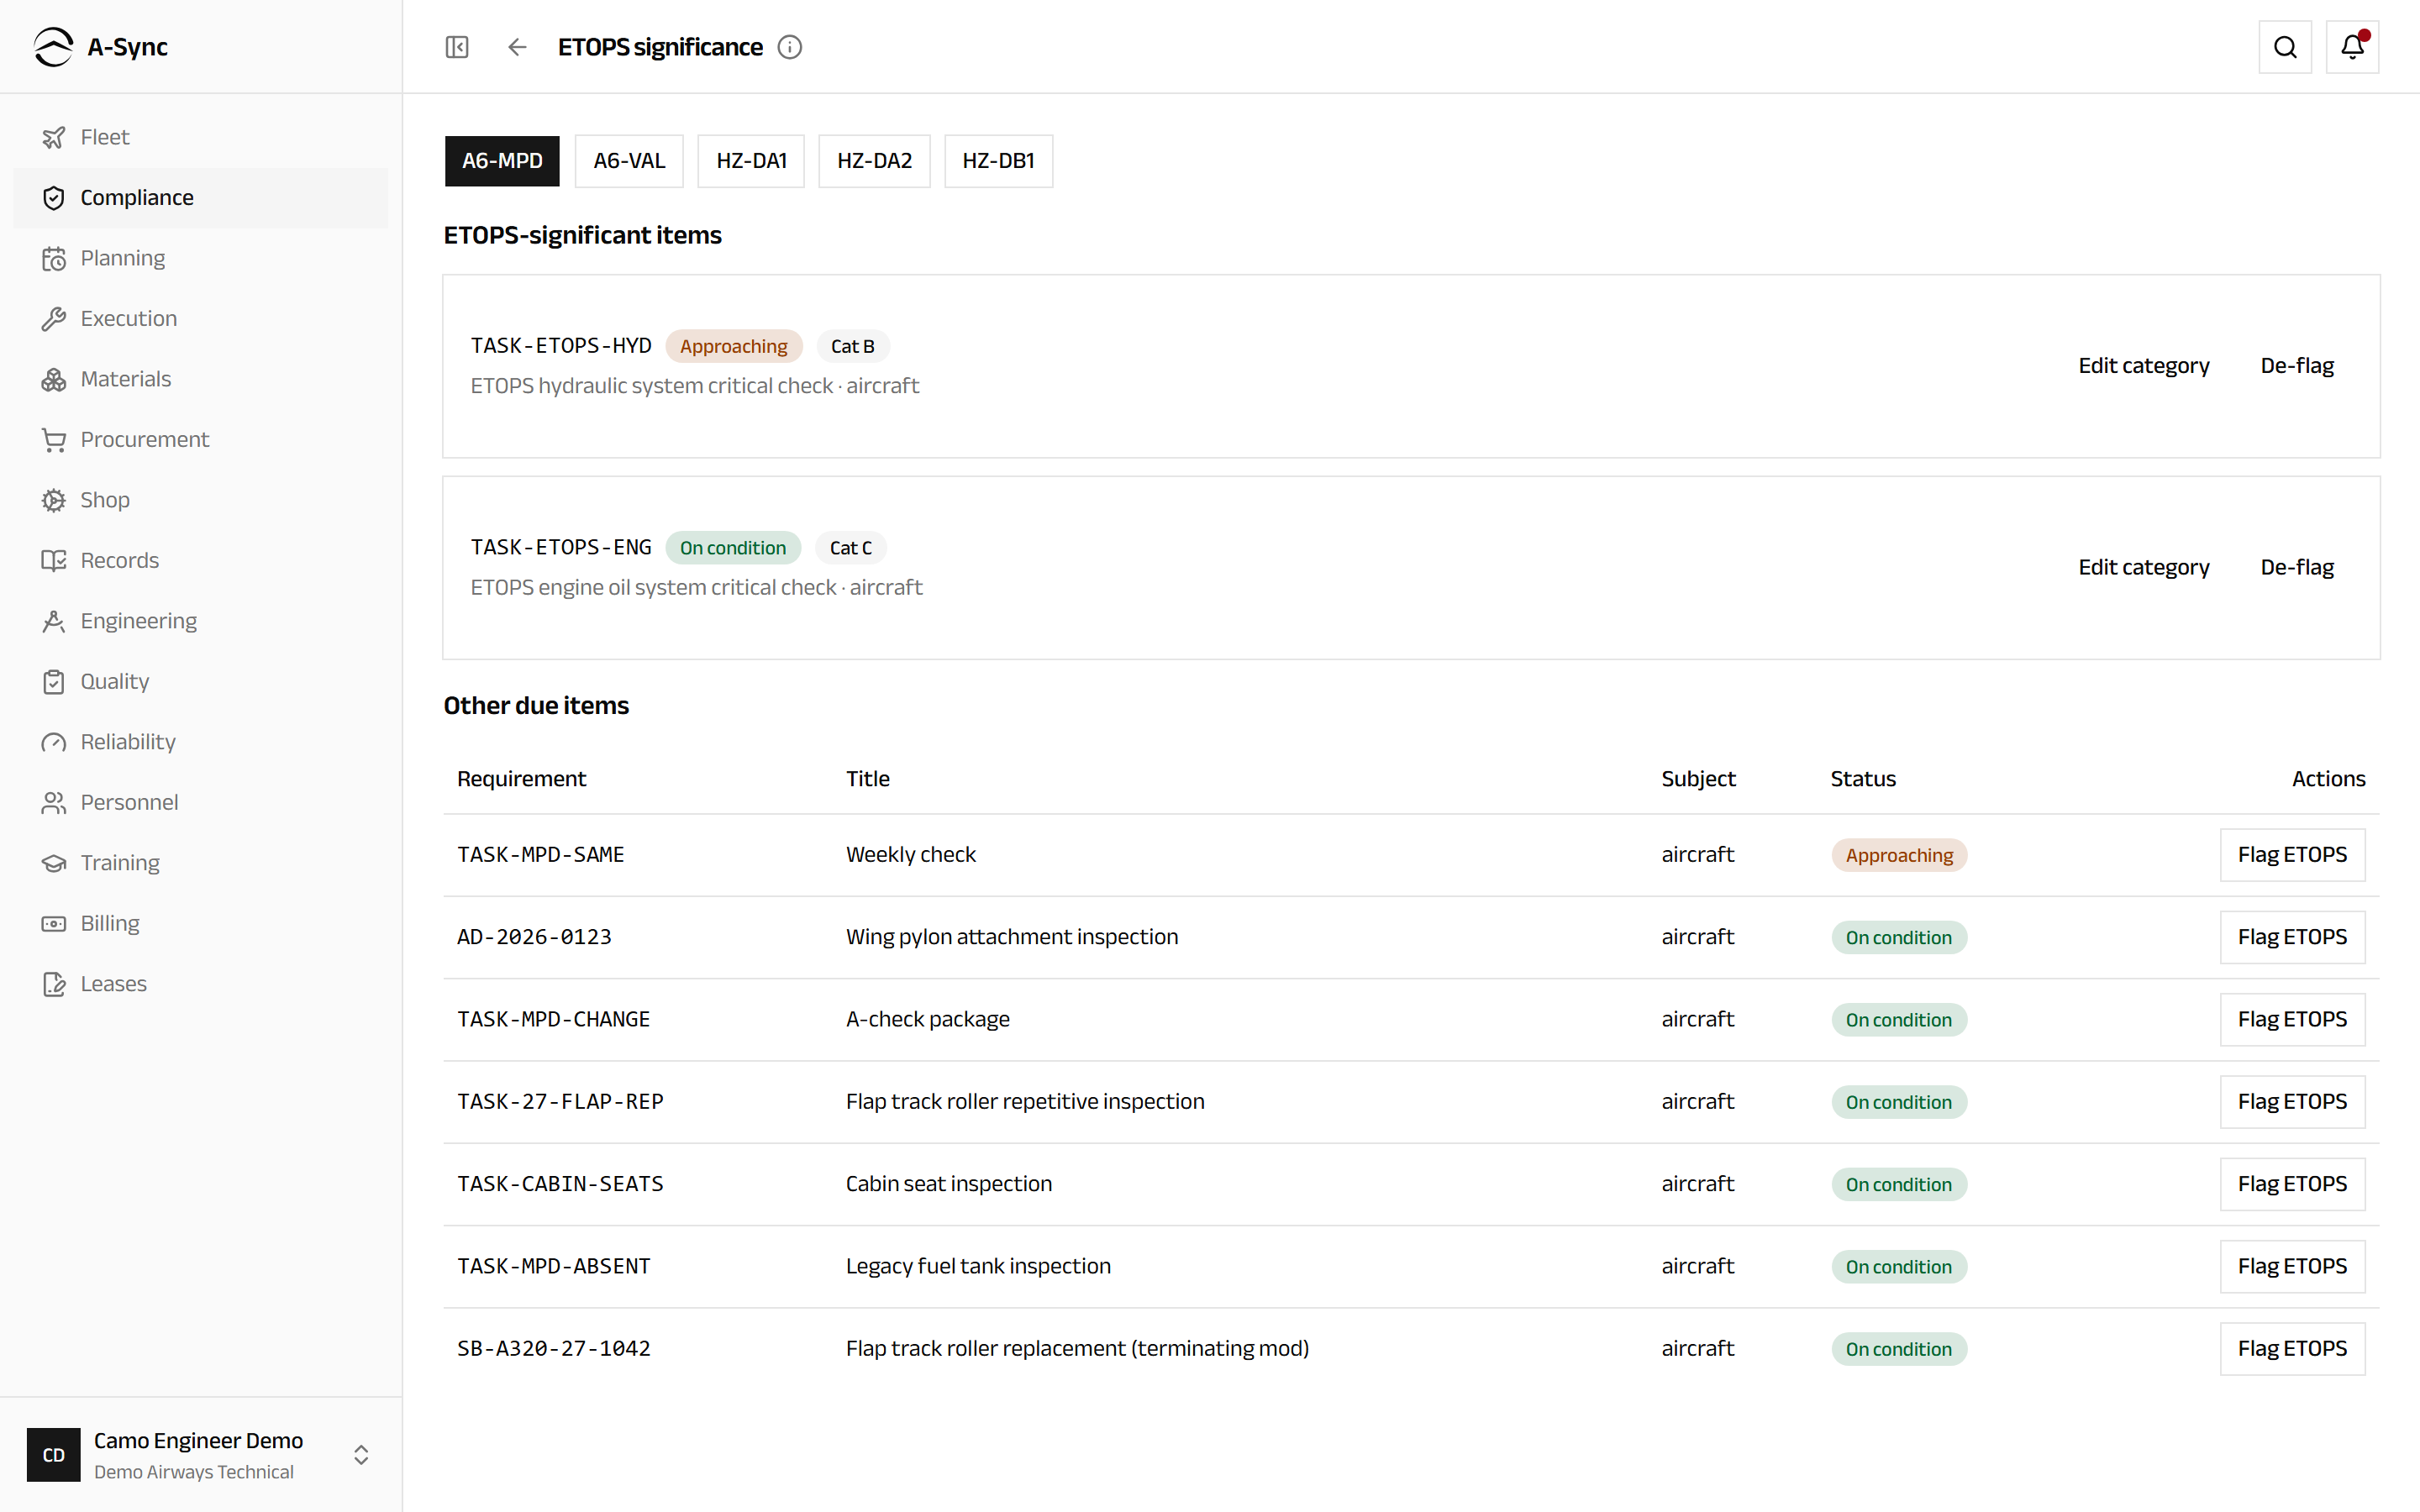
Task: De-flag the TASK-ETOPS-HYD item
Action: (2297, 366)
